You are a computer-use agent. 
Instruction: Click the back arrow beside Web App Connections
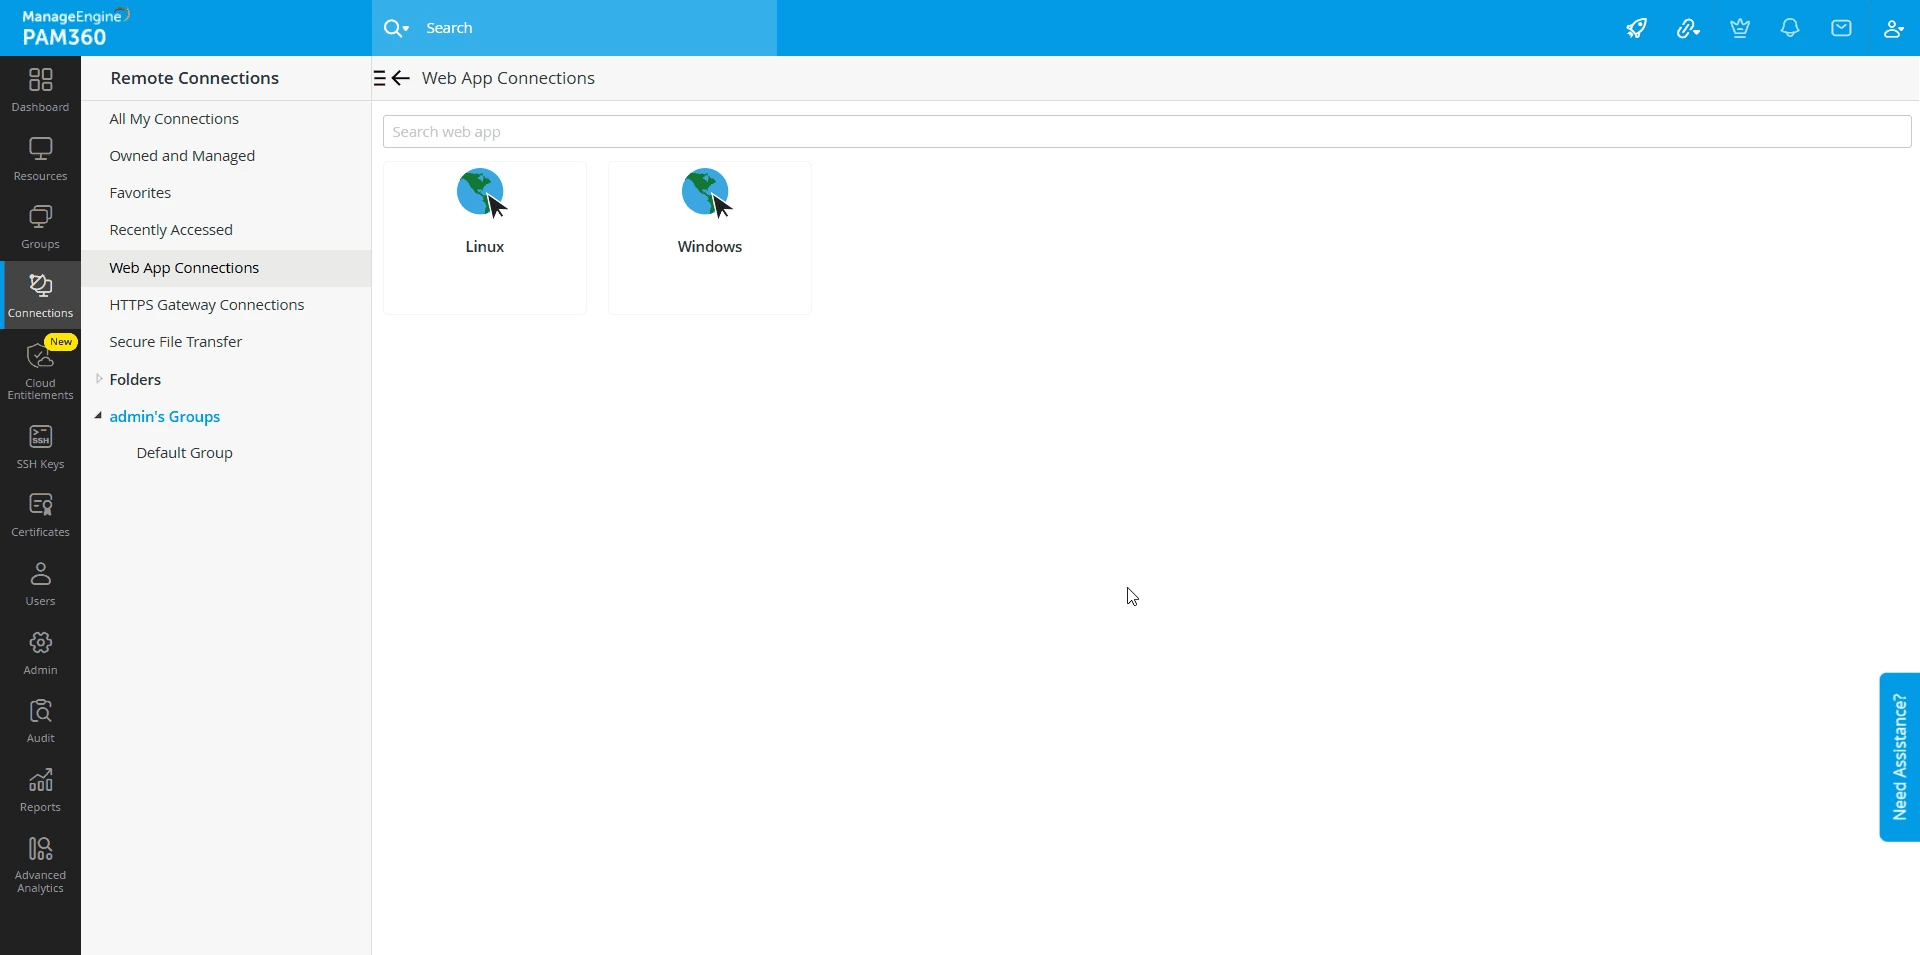402,78
